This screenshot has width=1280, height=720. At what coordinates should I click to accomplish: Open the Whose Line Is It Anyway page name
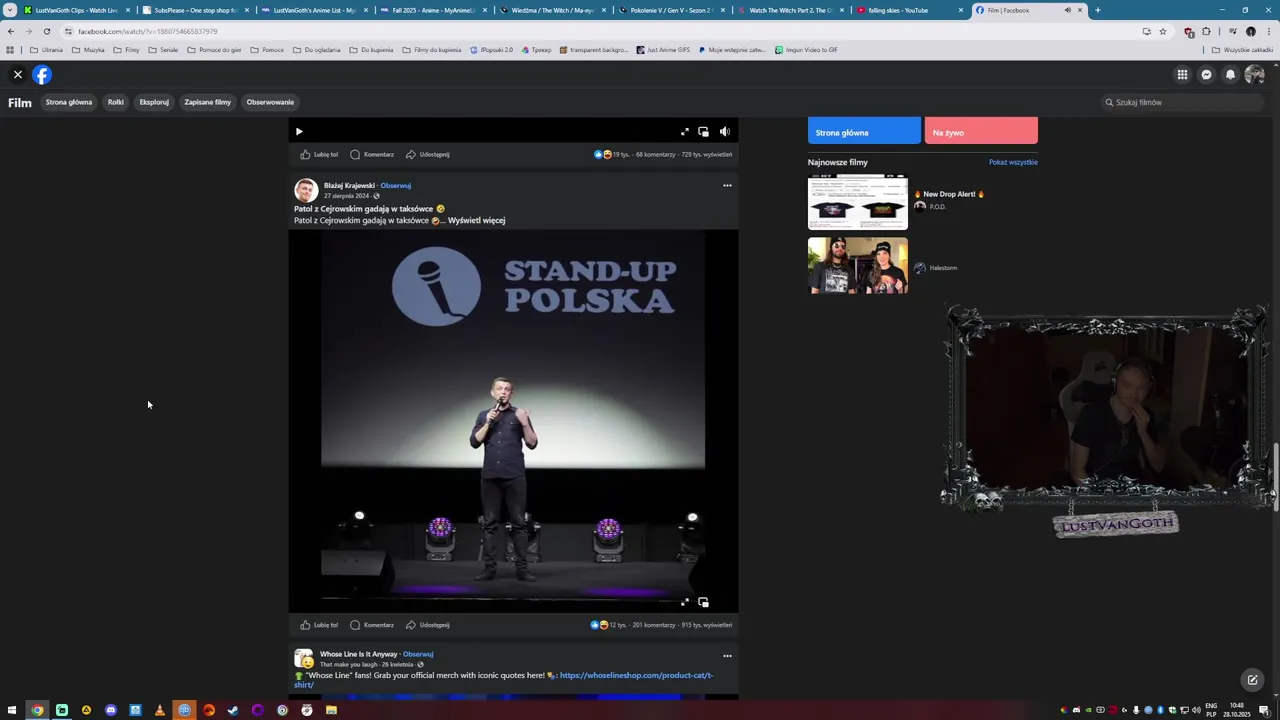click(x=359, y=654)
